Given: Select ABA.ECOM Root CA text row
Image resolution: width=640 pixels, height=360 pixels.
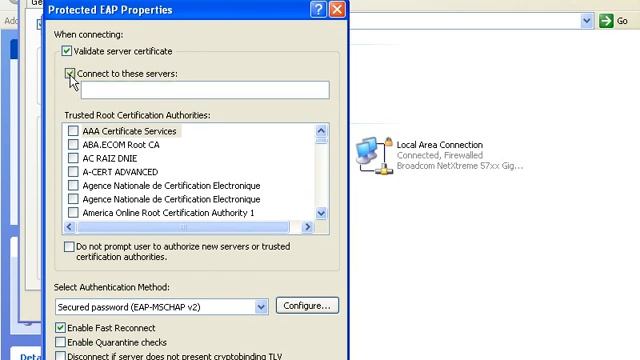Looking at the screenshot, I should (x=121, y=145).
